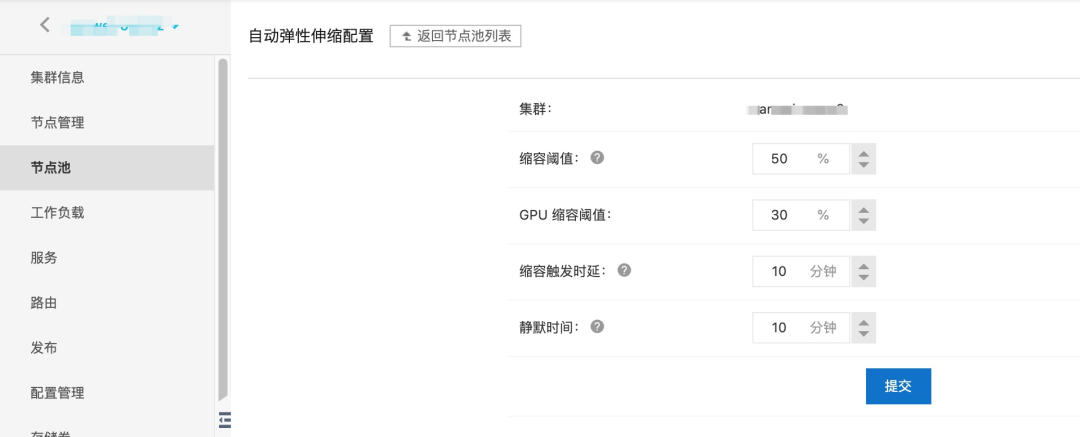Increase GPU 缩容阈值 with up arrow
1080x437 pixels.
click(x=864, y=209)
